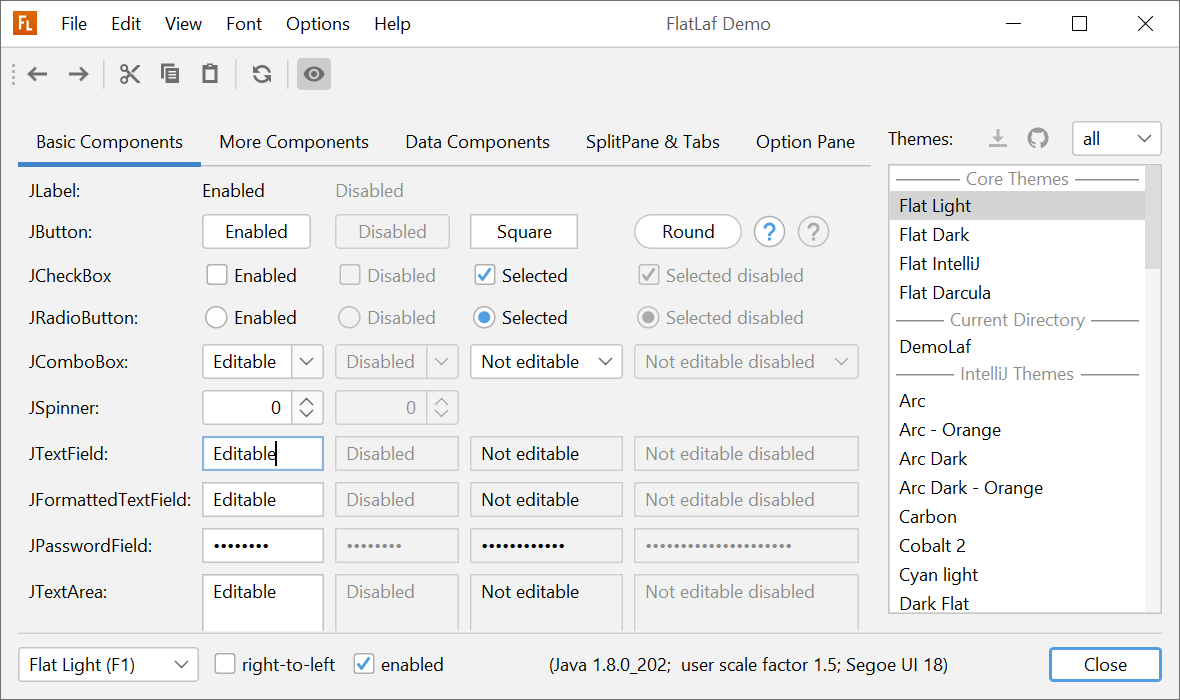Click the enabled blue help button

(x=769, y=232)
